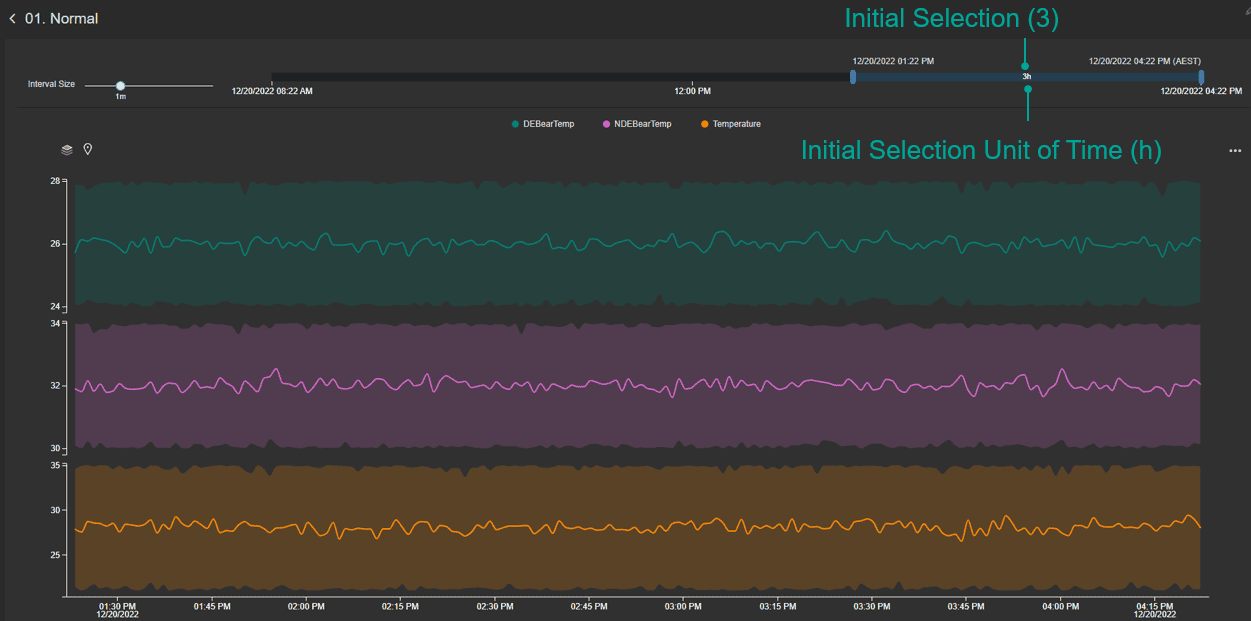Click the 03:00 PM x-axis label

tap(683, 606)
